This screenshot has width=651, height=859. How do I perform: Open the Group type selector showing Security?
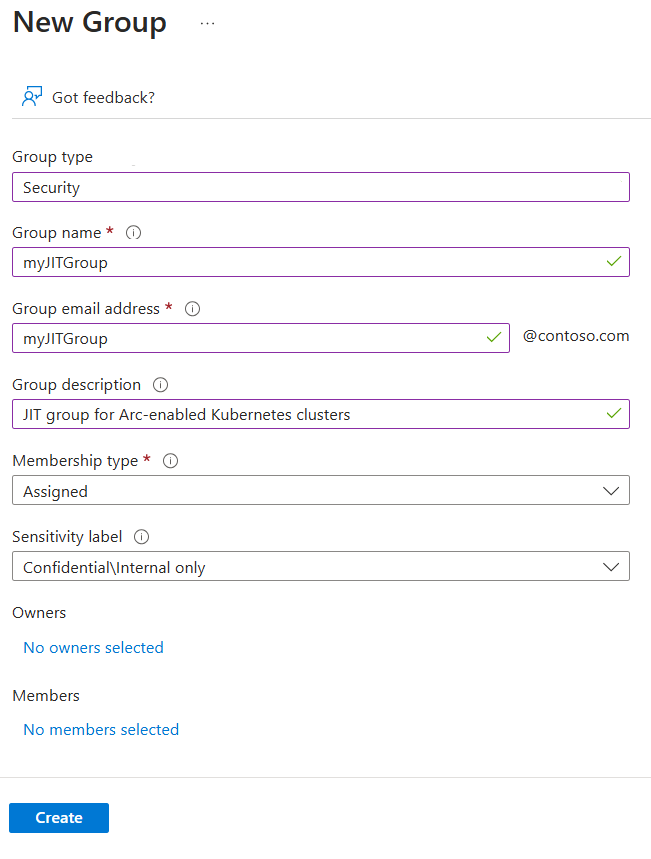point(320,187)
